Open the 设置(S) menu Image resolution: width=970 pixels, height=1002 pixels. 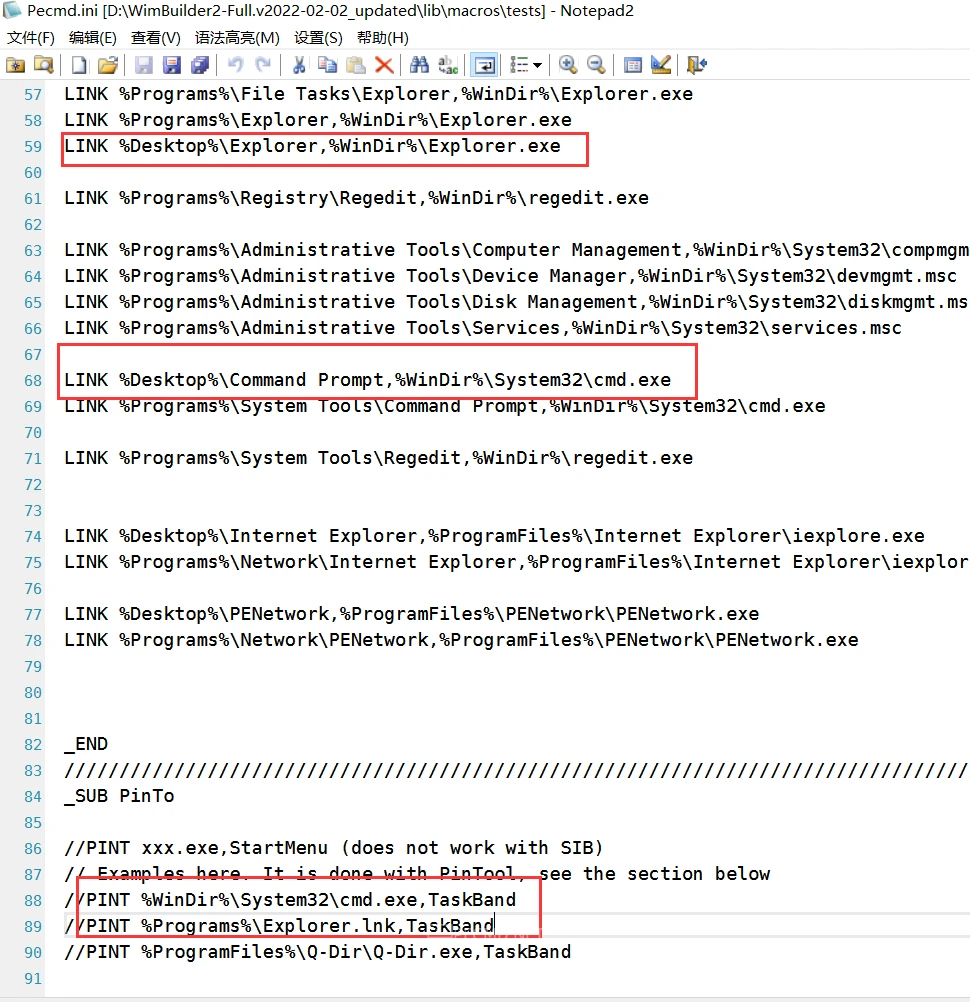[x=318, y=38]
